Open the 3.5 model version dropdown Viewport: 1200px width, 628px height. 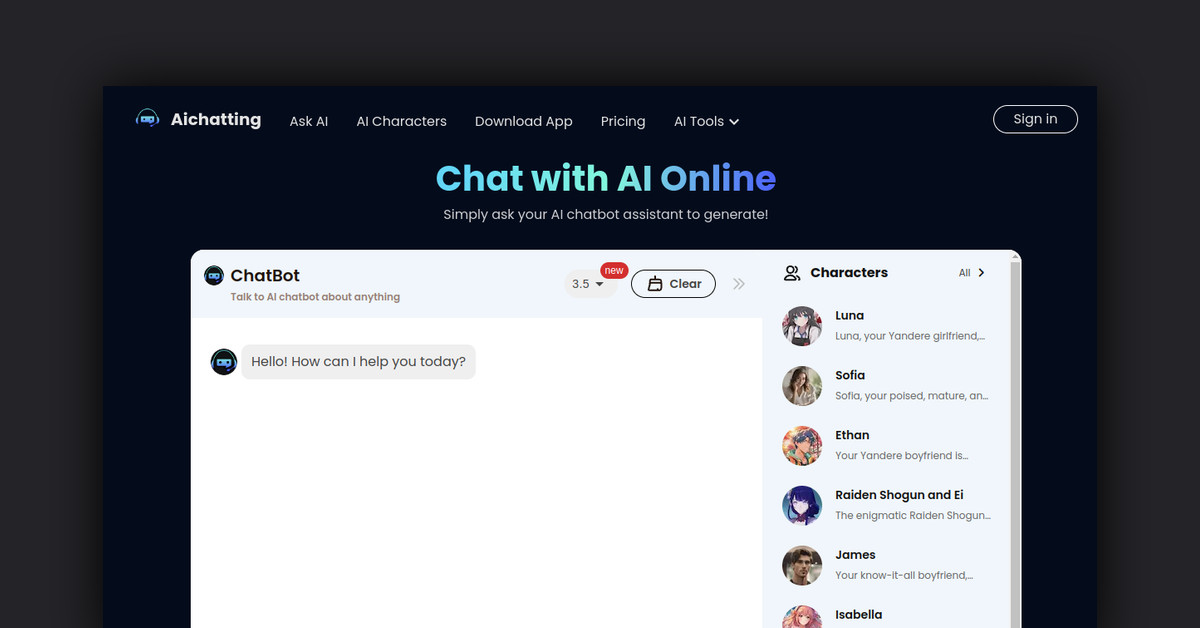[588, 284]
